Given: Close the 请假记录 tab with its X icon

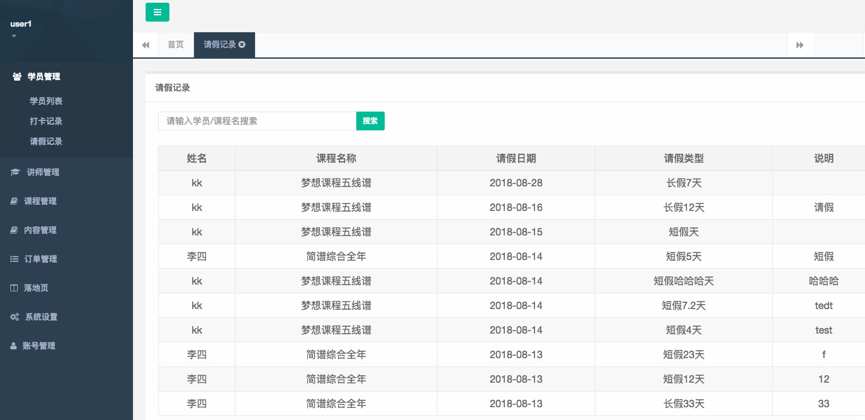Looking at the screenshot, I should (x=242, y=45).
